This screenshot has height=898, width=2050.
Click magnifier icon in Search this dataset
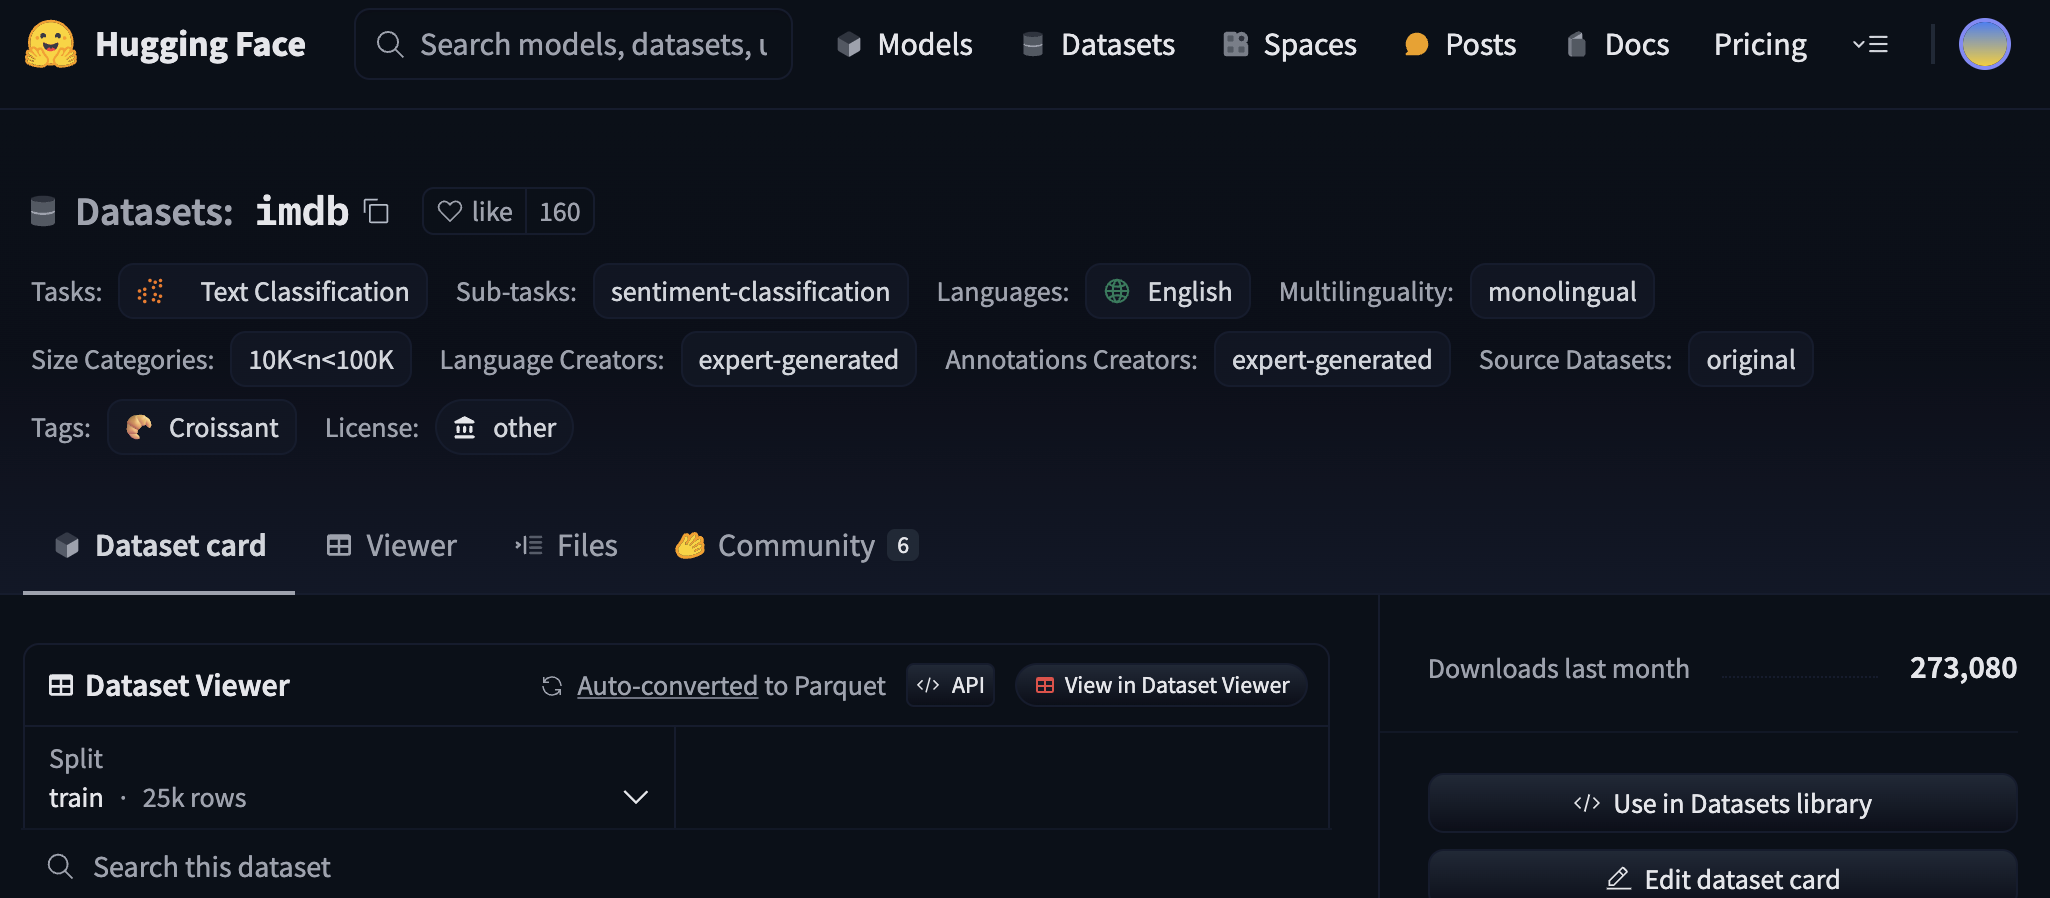point(60,866)
